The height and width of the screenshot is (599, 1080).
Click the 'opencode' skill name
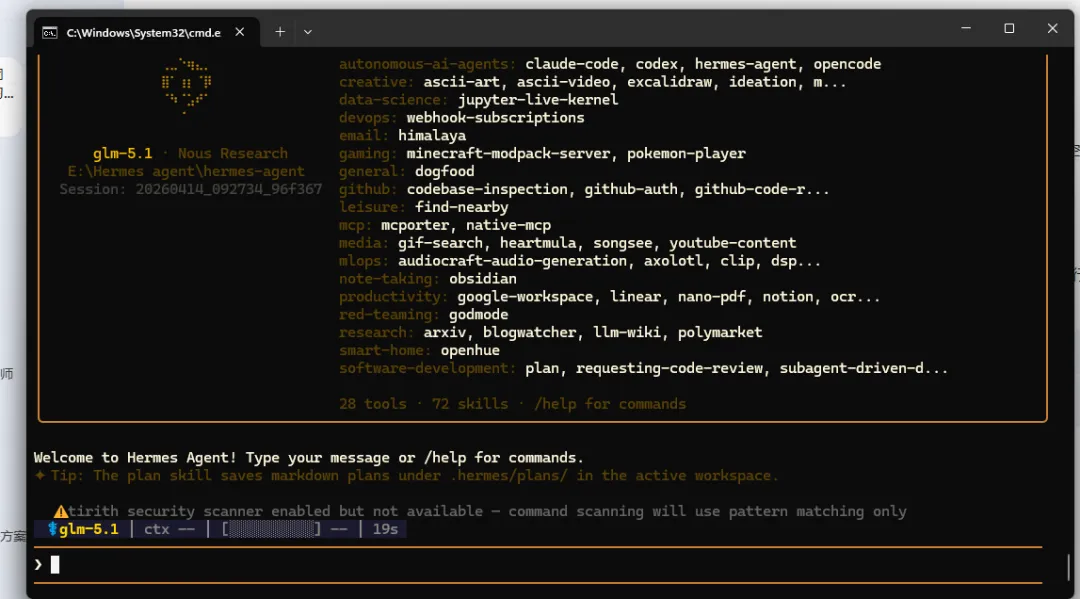coord(847,64)
